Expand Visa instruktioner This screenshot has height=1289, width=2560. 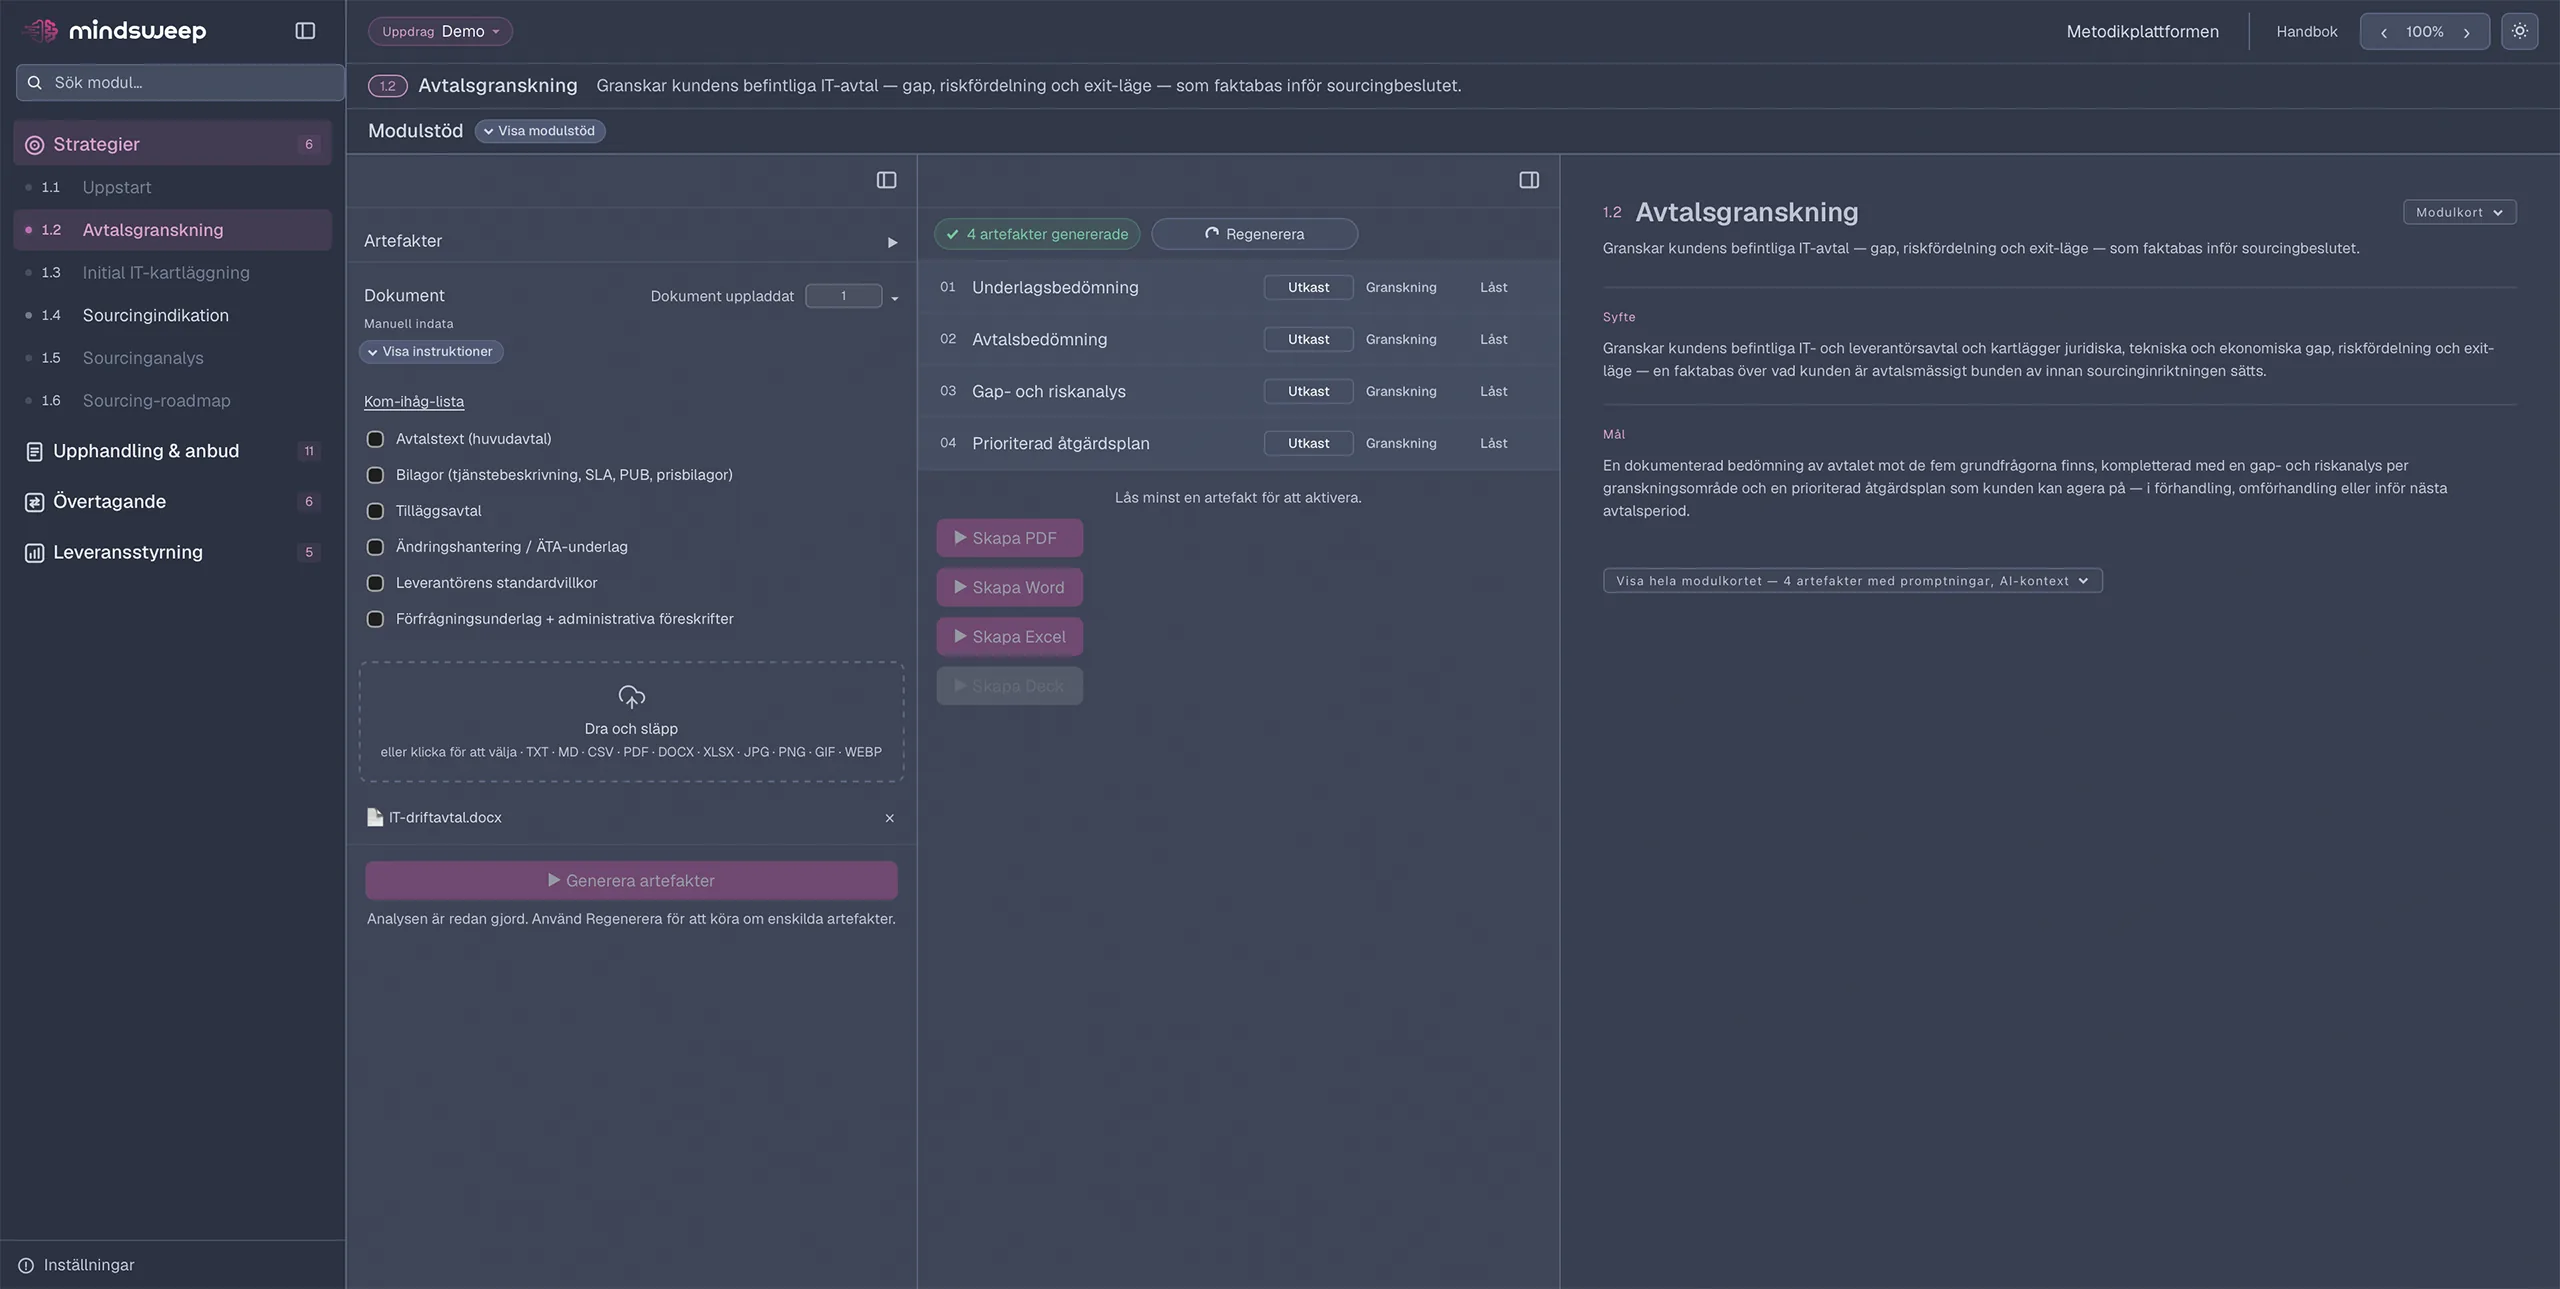pyautogui.click(x=431, y=352)
